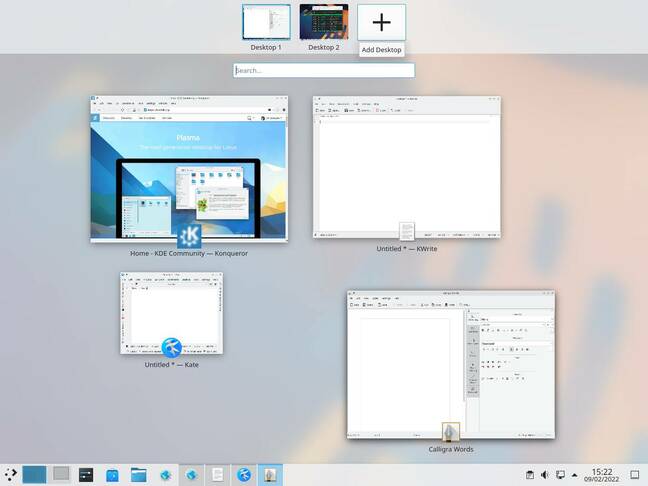The height and width of the screenshot is (486, 648).
Task: Activate the Calligra Words task in the panel
Action: coord(270,475)
